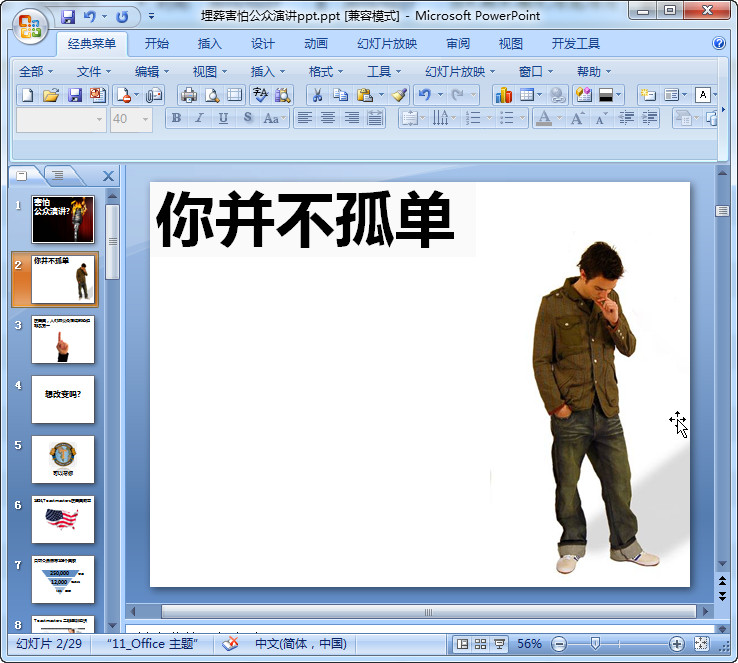Cut selection with the scissors icon
This screenshot has width=738, height=663.
coord(317,95)
